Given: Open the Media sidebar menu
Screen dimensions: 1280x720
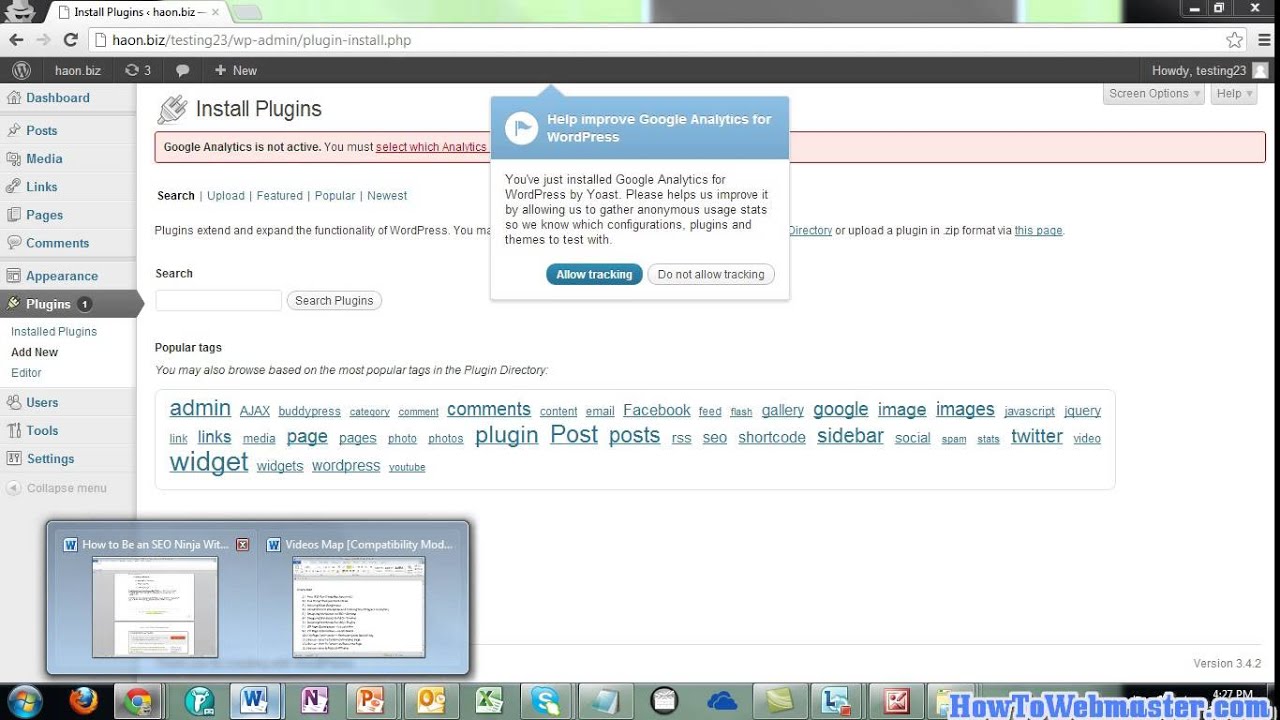Looking at the screenshot, I should 44,158.
